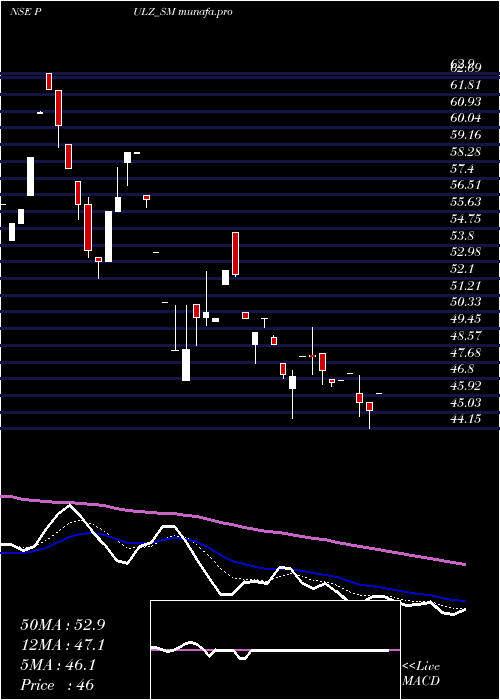
Task: Click the Price : 46 label
Action: pos(58,685)
